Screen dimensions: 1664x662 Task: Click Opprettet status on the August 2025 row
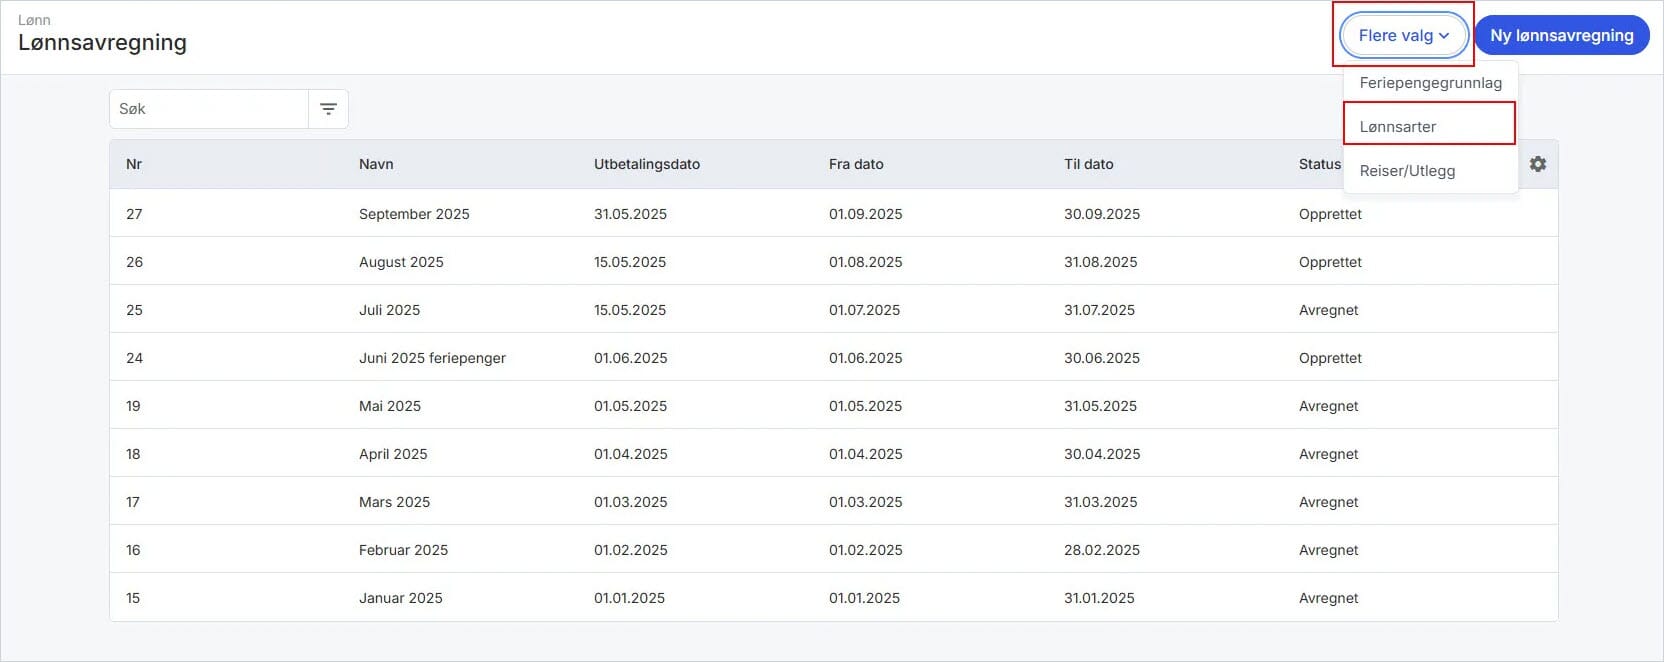coord(1330,262)
